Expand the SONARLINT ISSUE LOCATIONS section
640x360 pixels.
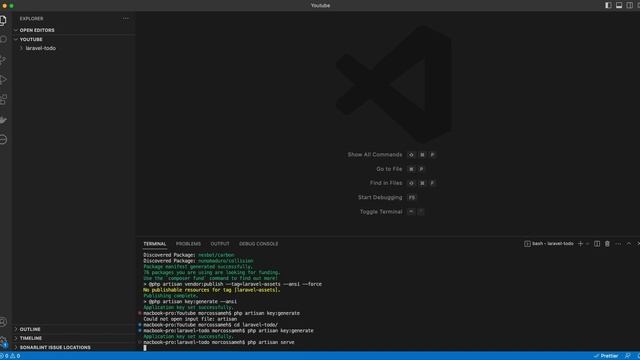tap(74, 347)
